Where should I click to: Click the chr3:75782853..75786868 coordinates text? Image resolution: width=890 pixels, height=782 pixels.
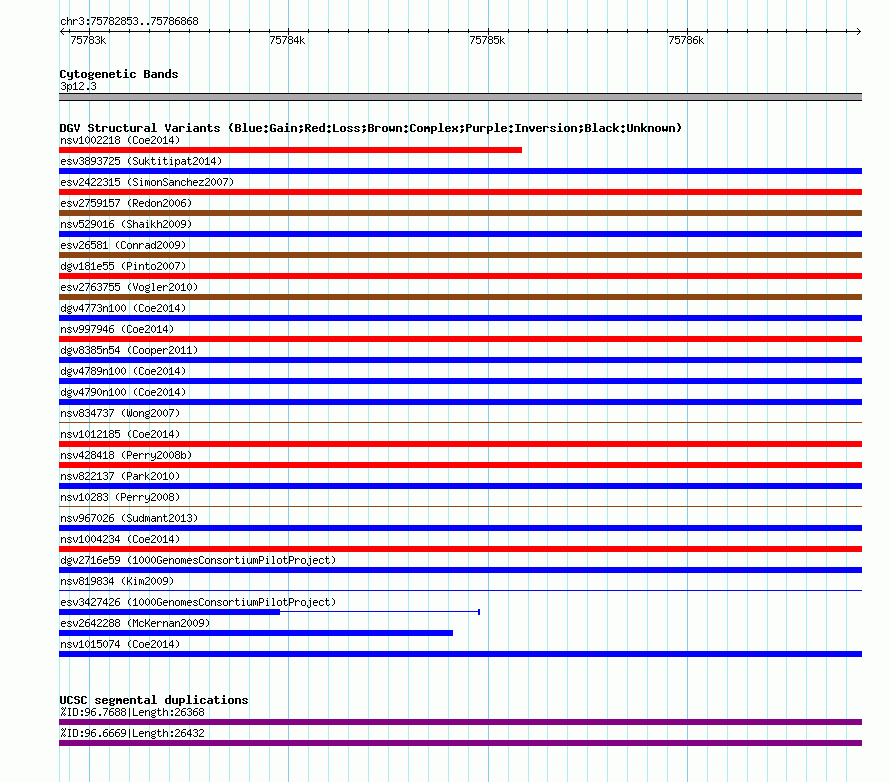(x=129, y=22)
